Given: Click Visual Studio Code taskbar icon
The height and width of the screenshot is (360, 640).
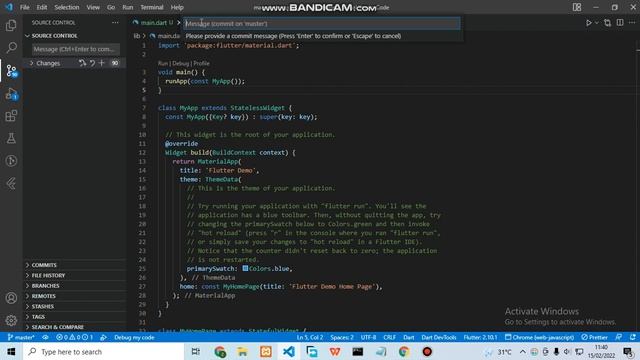Looking at the screenshot, I should pos(289,351).
